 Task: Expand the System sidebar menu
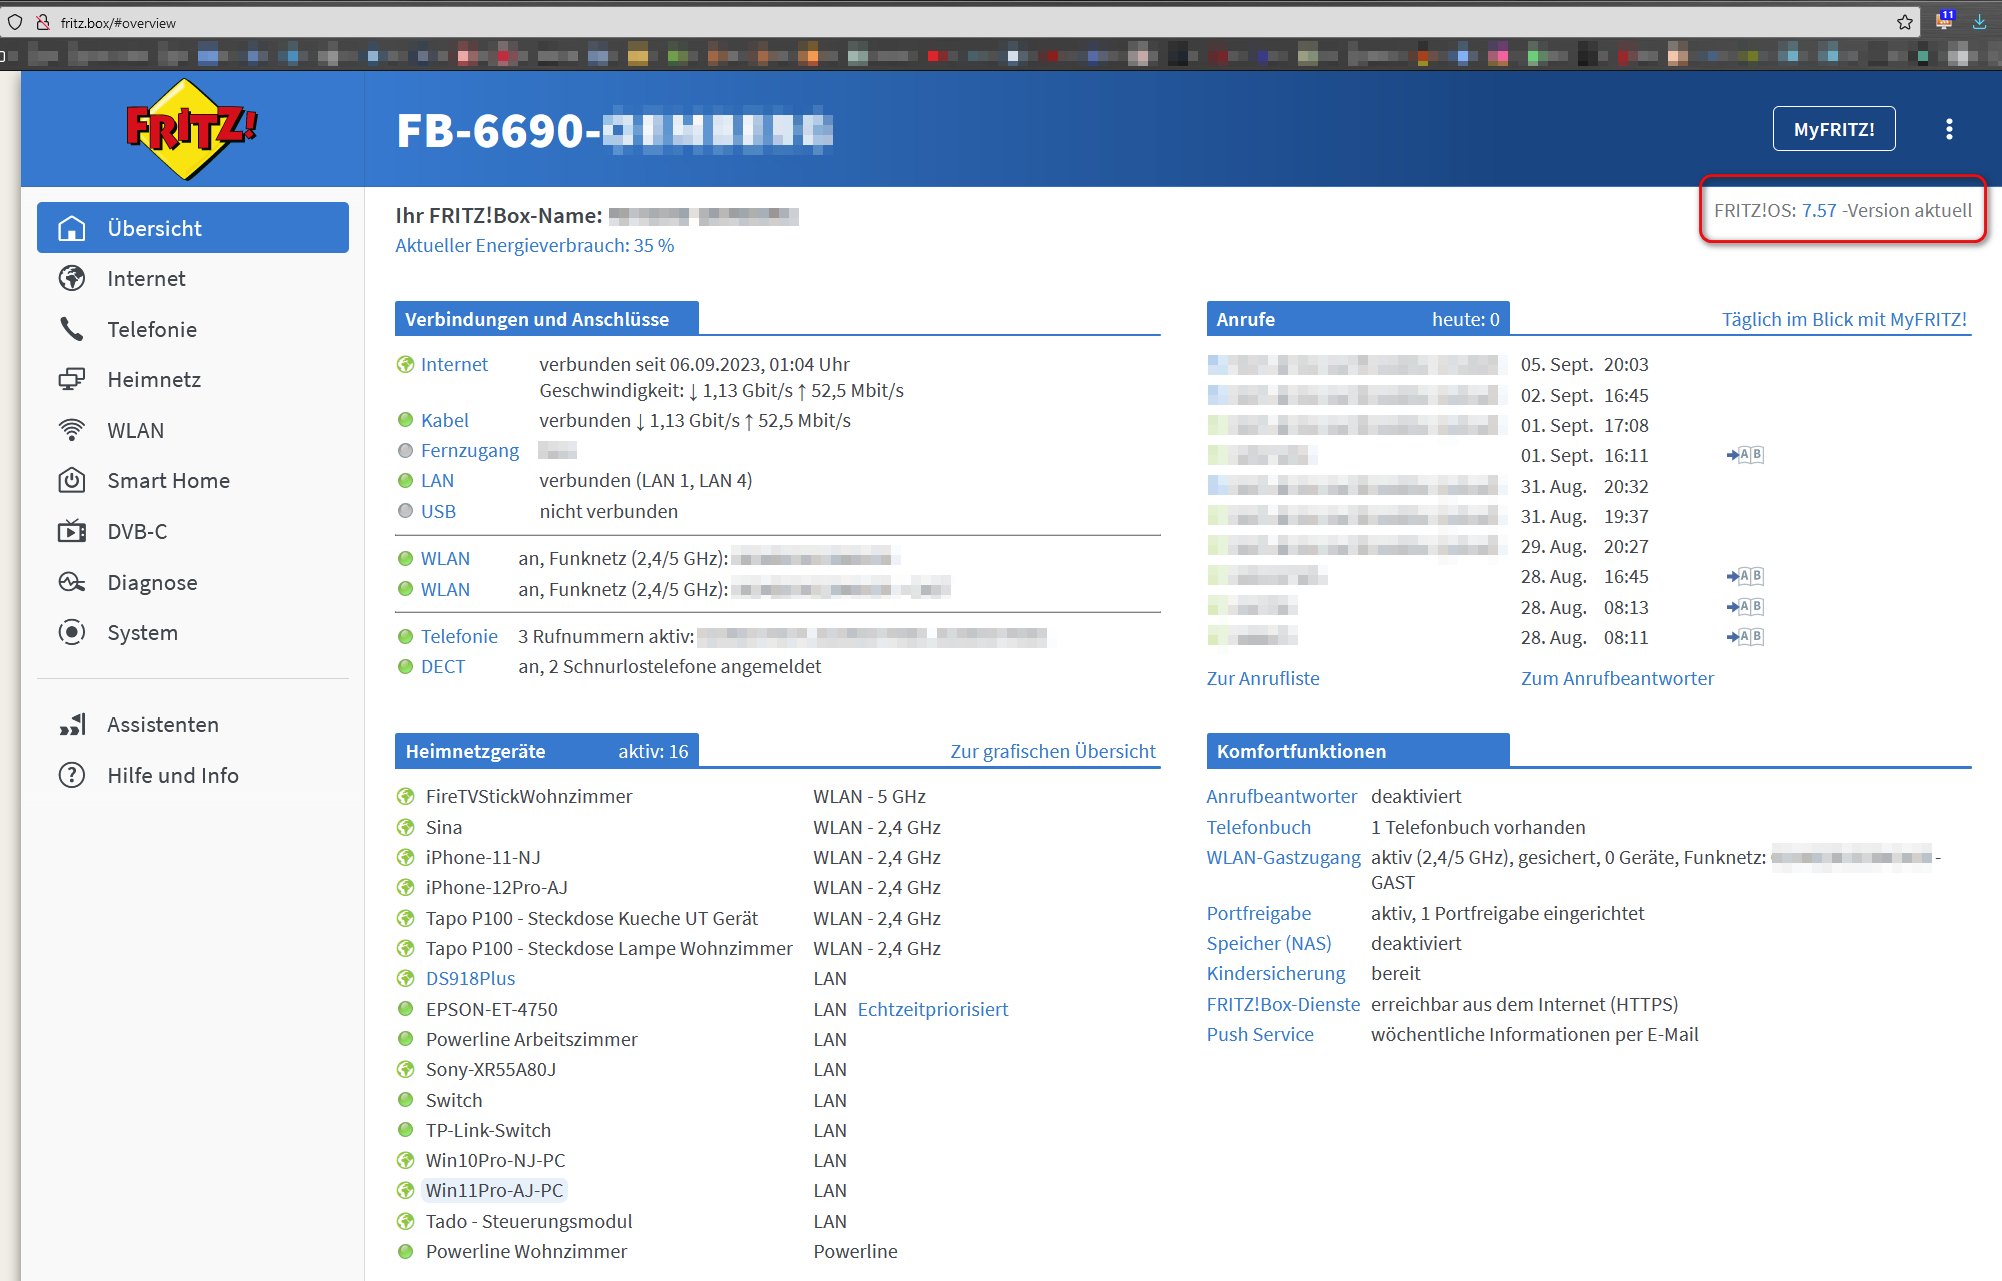click(142, 632)
